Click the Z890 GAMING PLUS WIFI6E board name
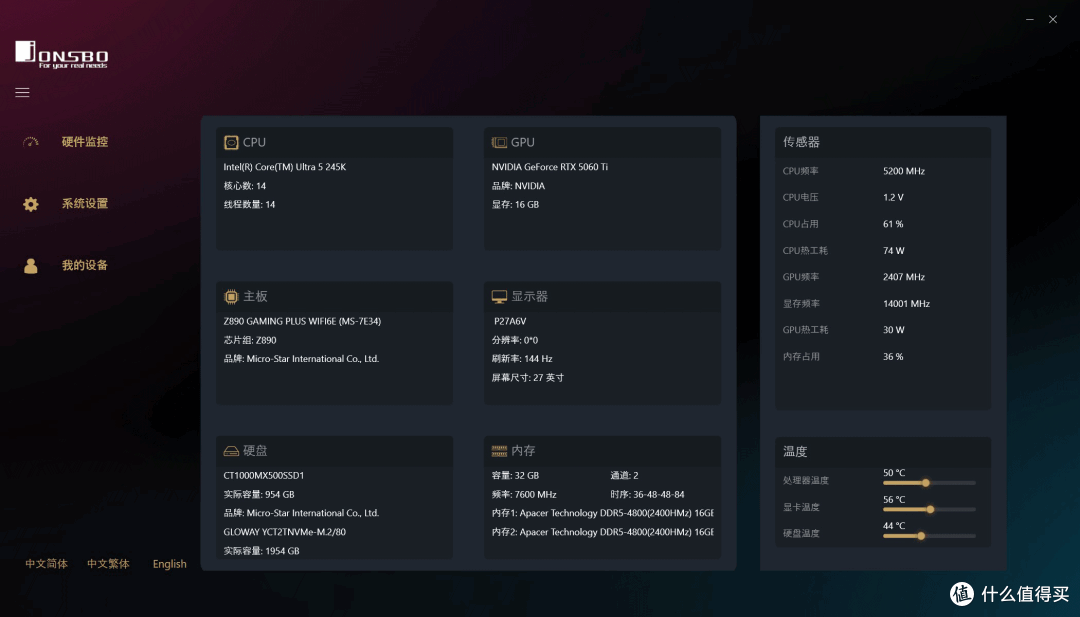The height and width of the screenshot is (617, 1080). coord(302,322)
